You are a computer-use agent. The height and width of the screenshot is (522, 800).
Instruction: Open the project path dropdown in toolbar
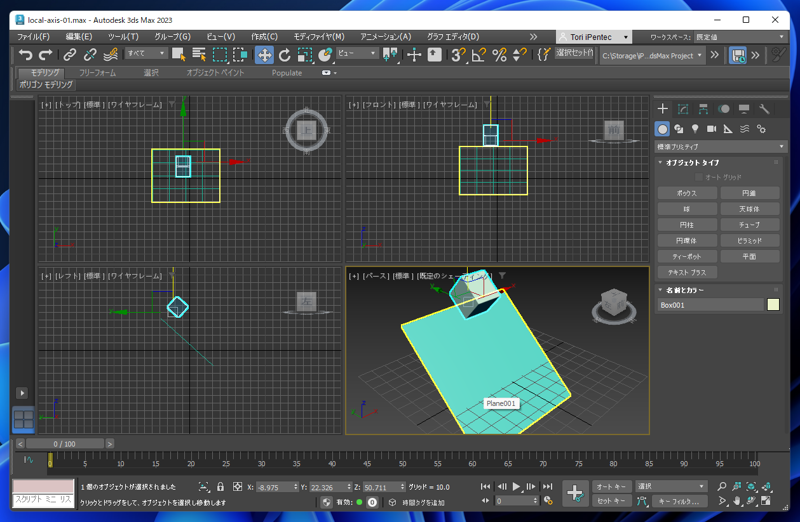pos(652,55)
